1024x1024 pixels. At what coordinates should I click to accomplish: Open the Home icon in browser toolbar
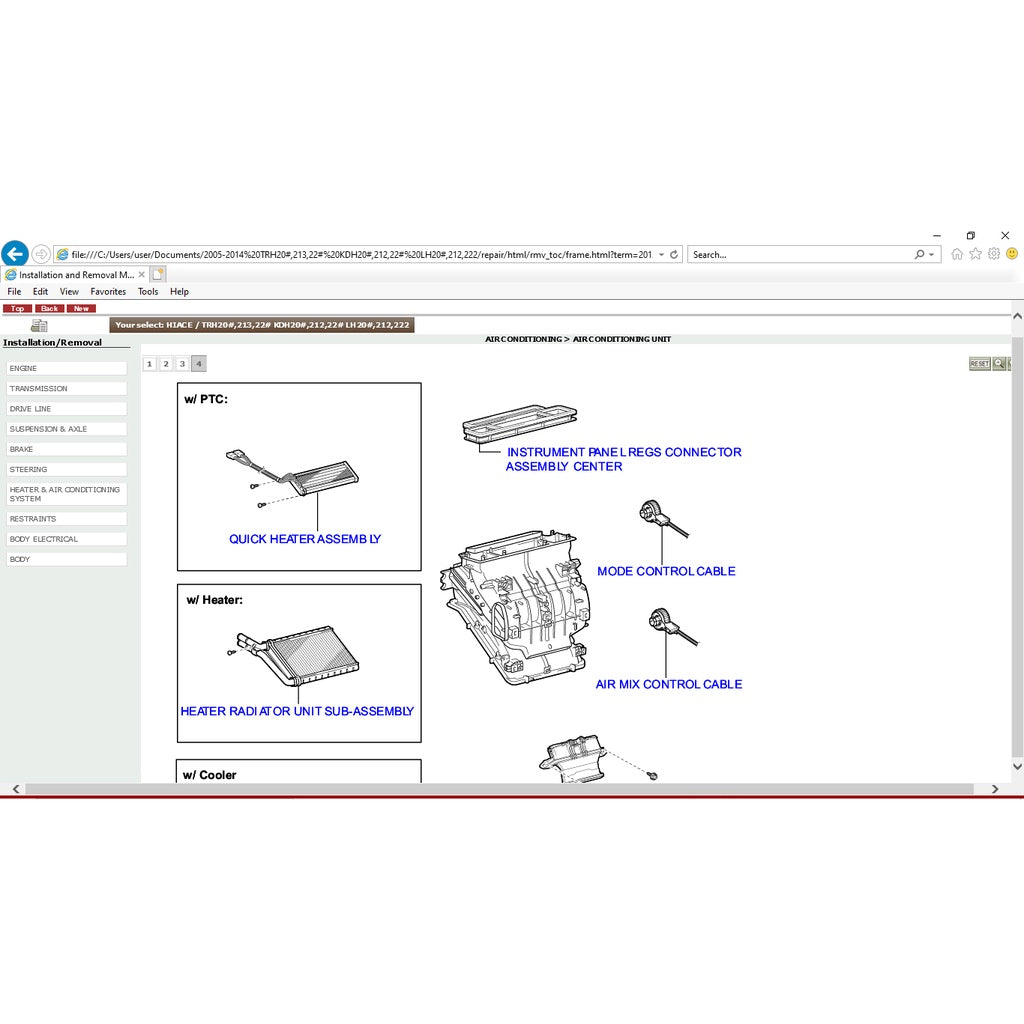click(957, 254)
